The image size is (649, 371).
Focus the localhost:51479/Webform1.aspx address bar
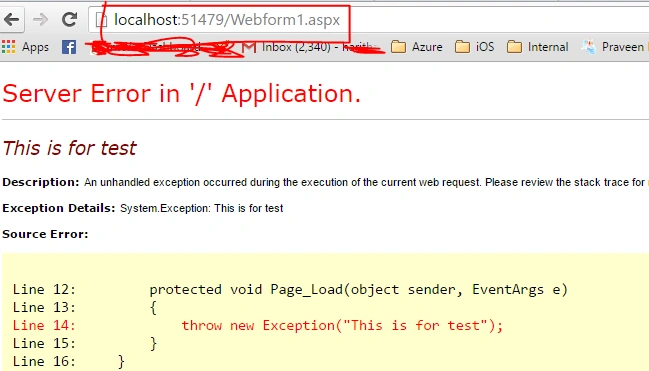coord(368,20)
